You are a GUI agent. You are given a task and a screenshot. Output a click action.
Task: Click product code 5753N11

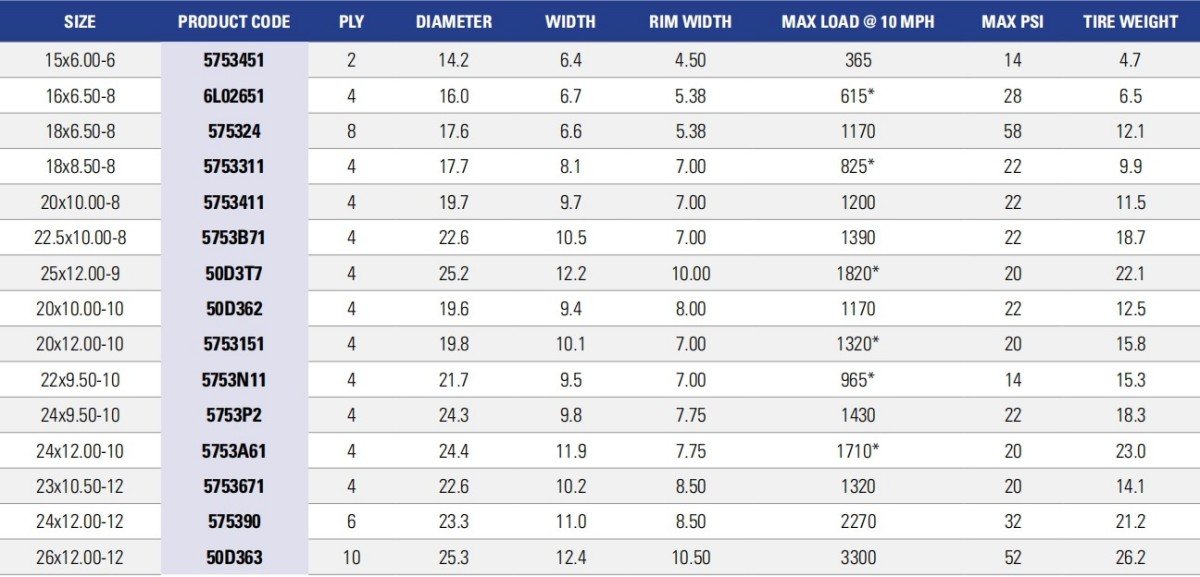(234, 380)
